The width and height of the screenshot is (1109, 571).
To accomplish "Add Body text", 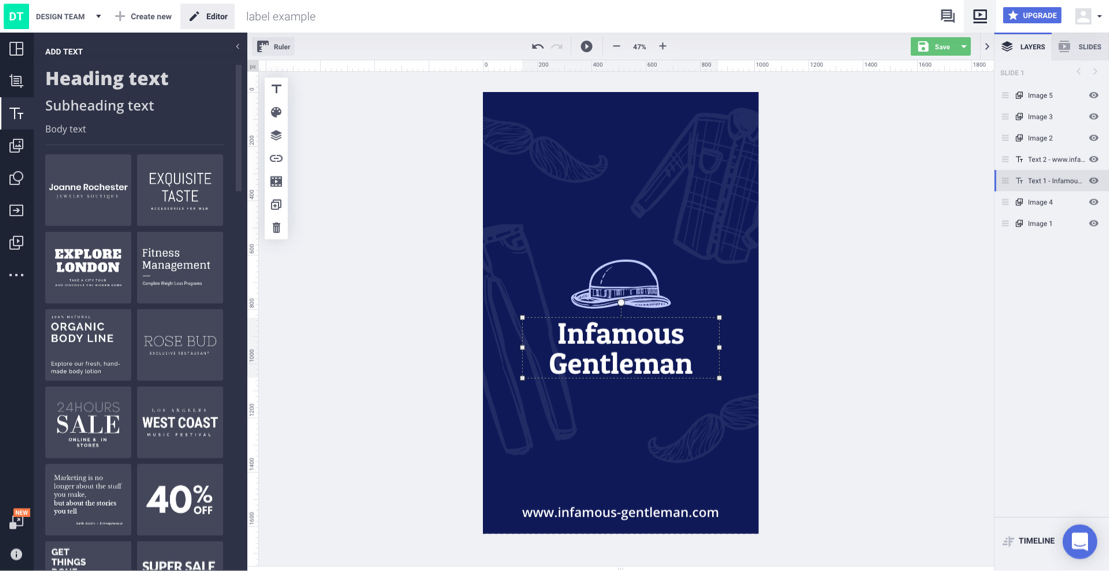I will point(66,129).
